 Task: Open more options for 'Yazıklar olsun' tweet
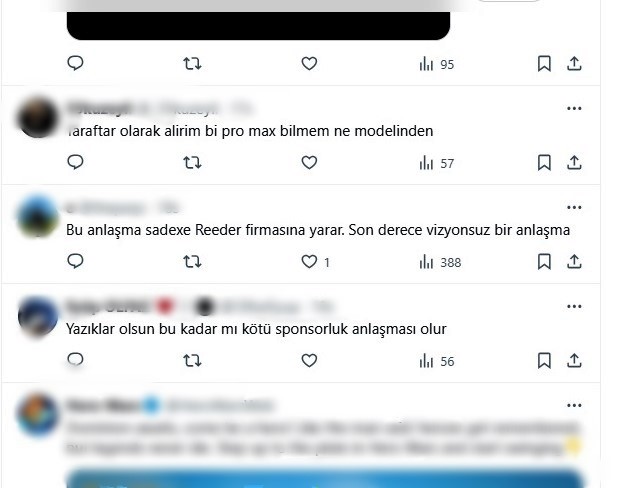click(x=574, y=307)
